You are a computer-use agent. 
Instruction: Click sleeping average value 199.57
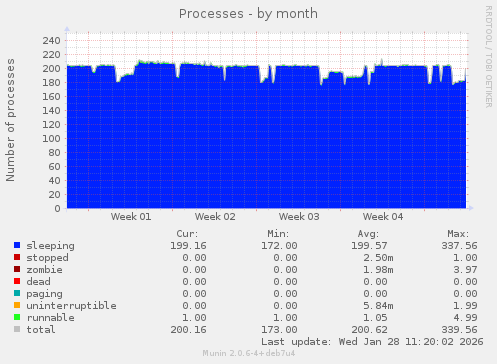[369, 246]
